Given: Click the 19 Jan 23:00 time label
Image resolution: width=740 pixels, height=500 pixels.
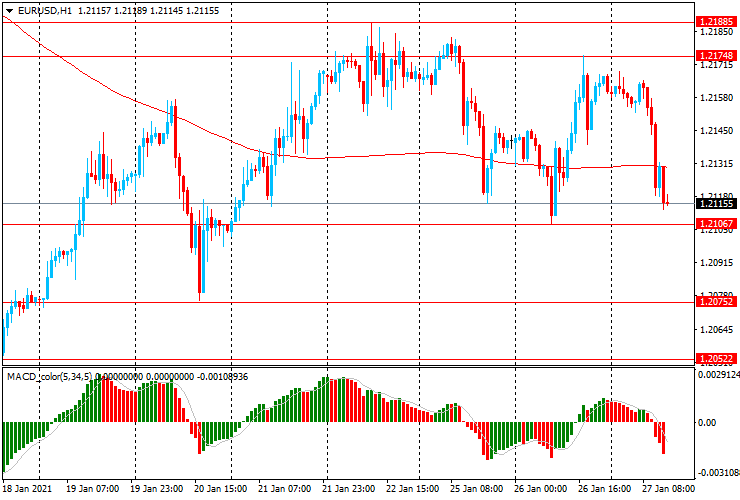Looking at the screenshot, I should click(157, 489).
